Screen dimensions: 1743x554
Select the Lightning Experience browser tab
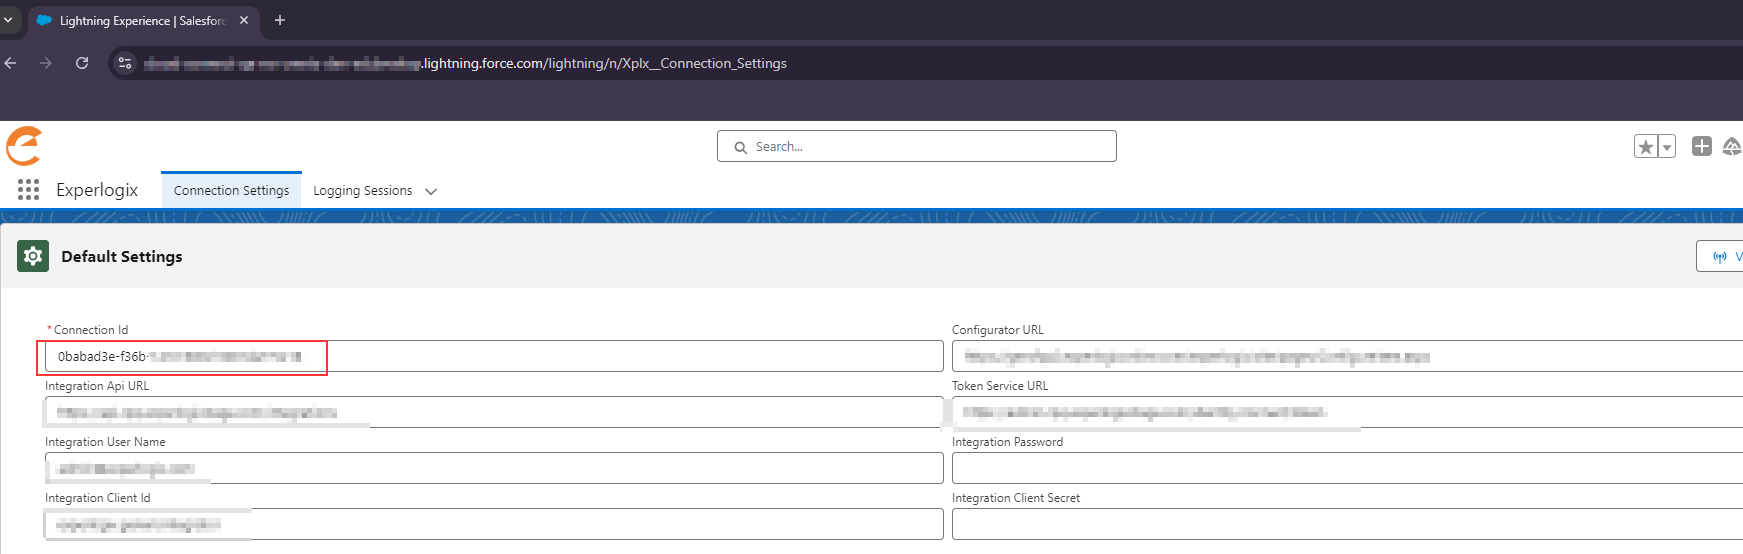coord(143,20)
